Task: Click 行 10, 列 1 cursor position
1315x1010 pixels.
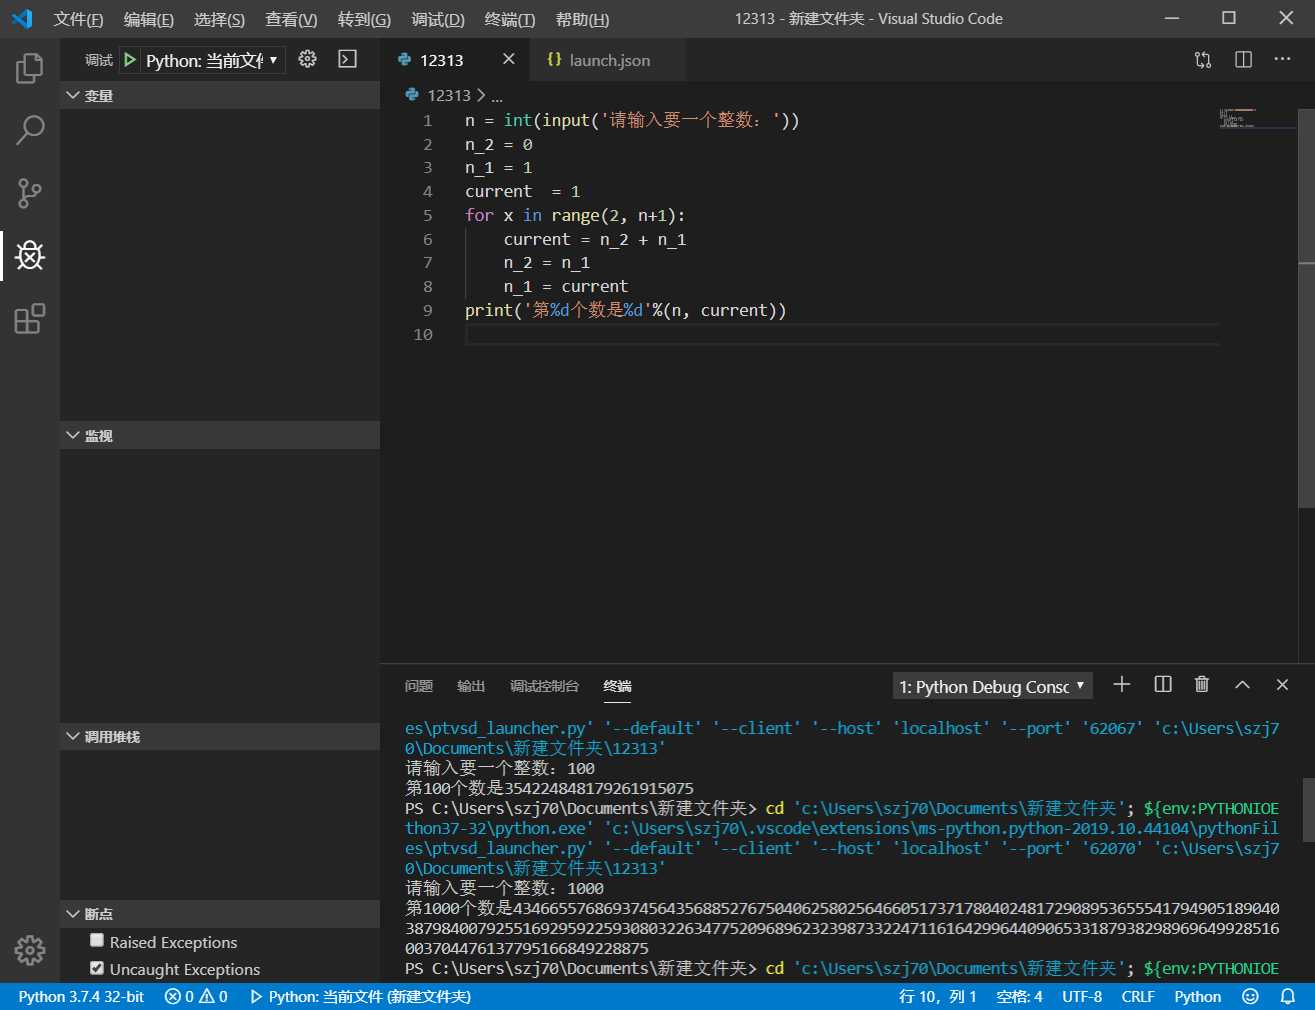Action: [937, 997]
